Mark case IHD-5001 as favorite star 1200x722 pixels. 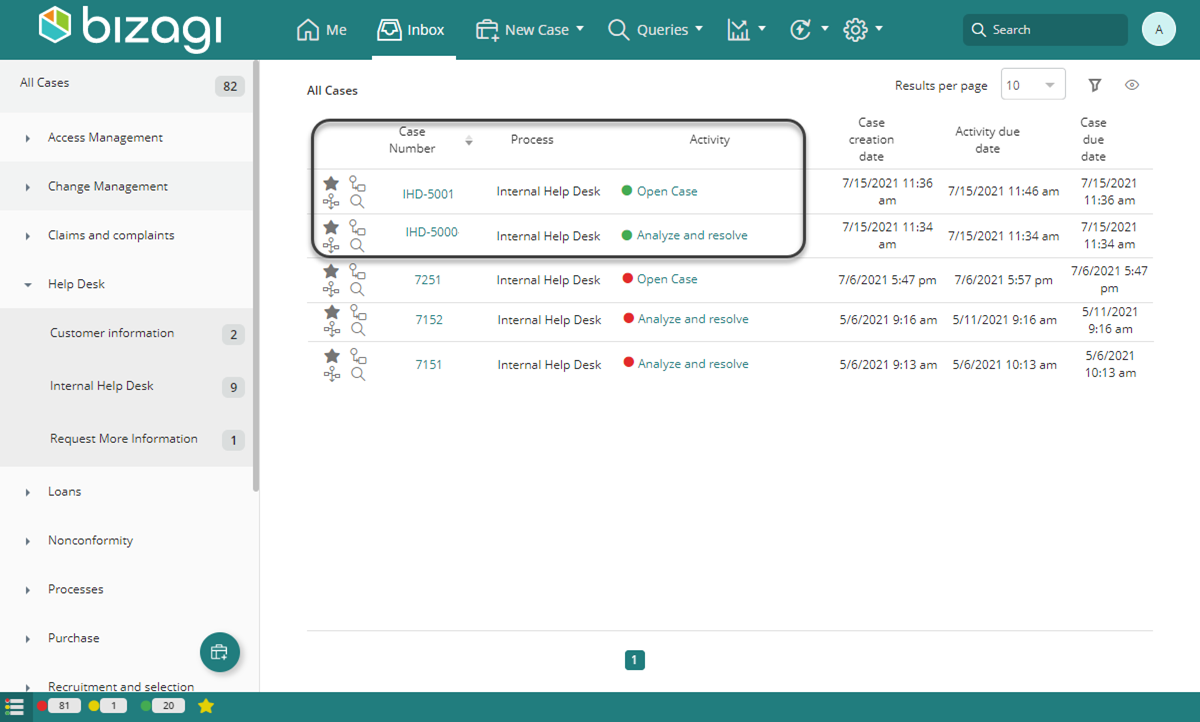pyautogui.click(x=331, y=183)
